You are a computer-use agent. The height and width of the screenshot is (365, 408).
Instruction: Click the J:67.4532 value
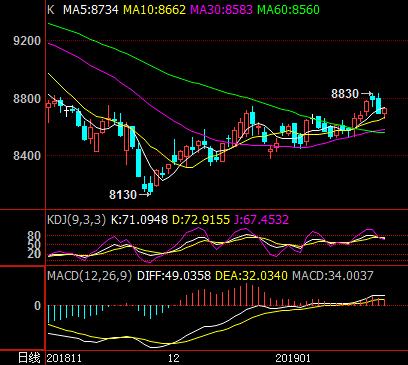pos(261,220)
